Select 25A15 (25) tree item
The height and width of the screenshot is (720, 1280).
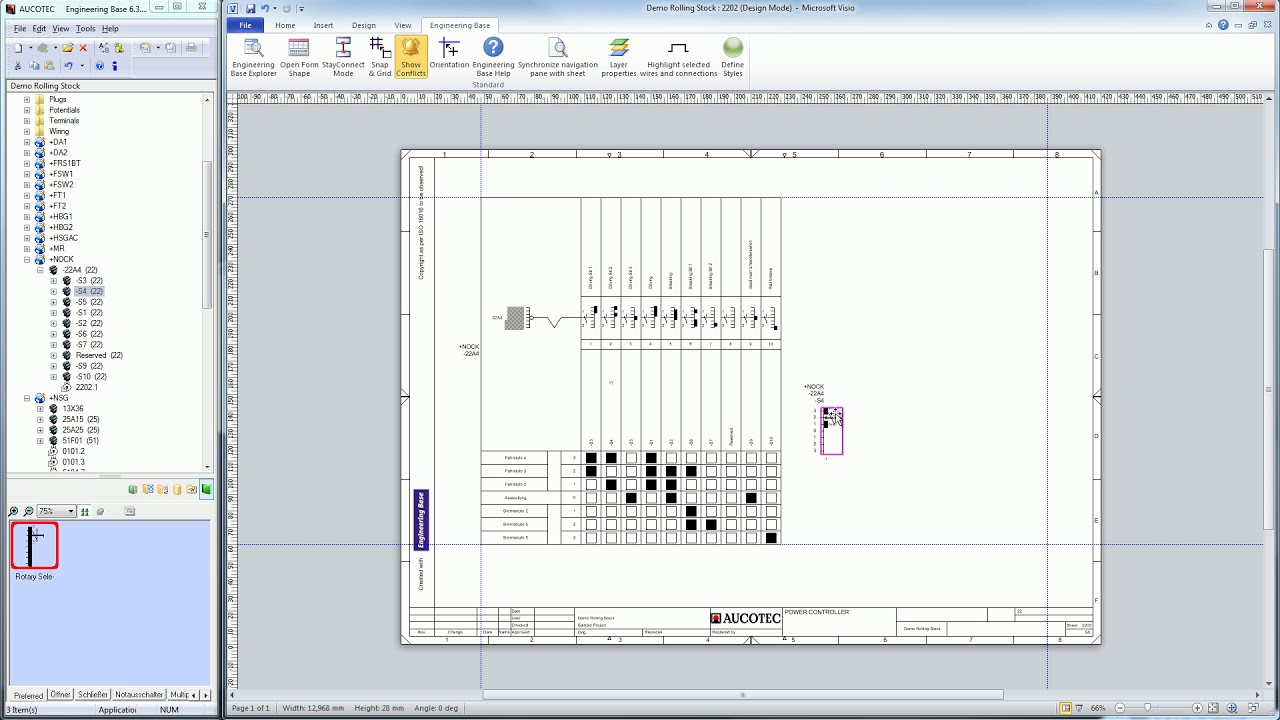[x=80, y=419]
